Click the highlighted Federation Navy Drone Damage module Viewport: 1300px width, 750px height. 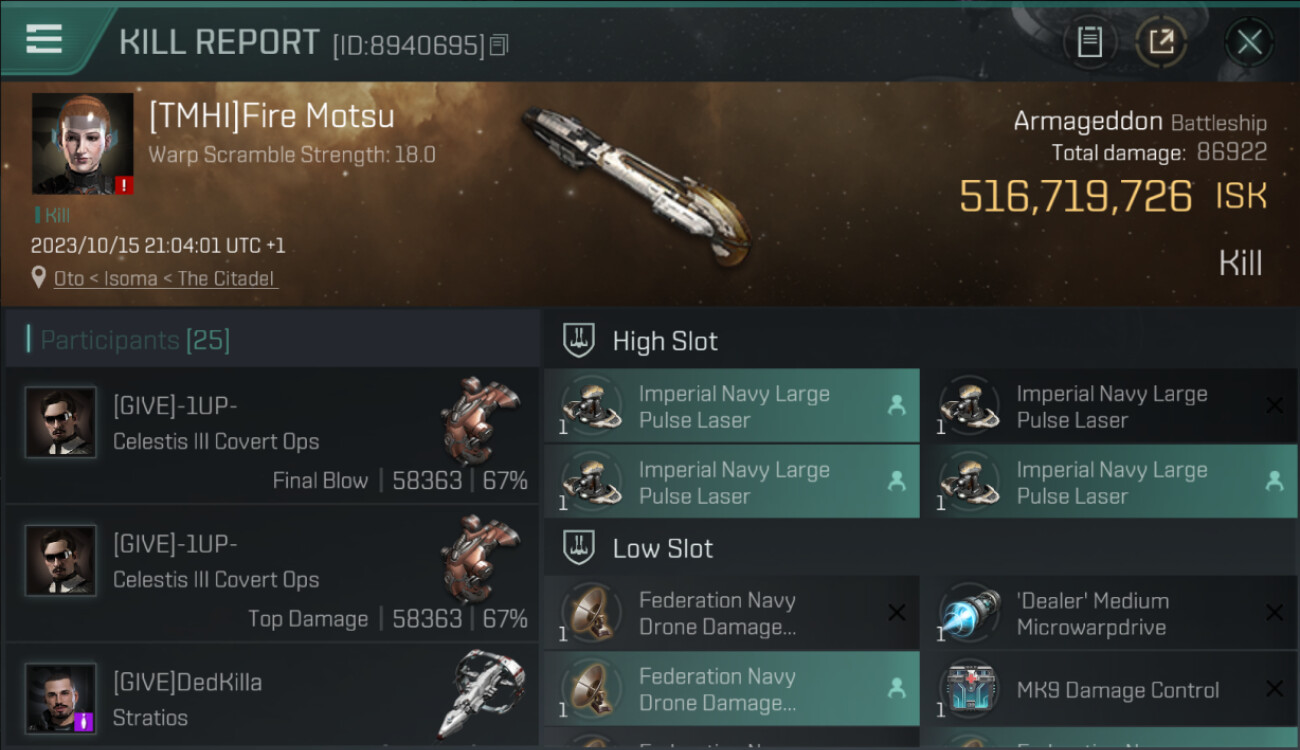tap(731, 689)
